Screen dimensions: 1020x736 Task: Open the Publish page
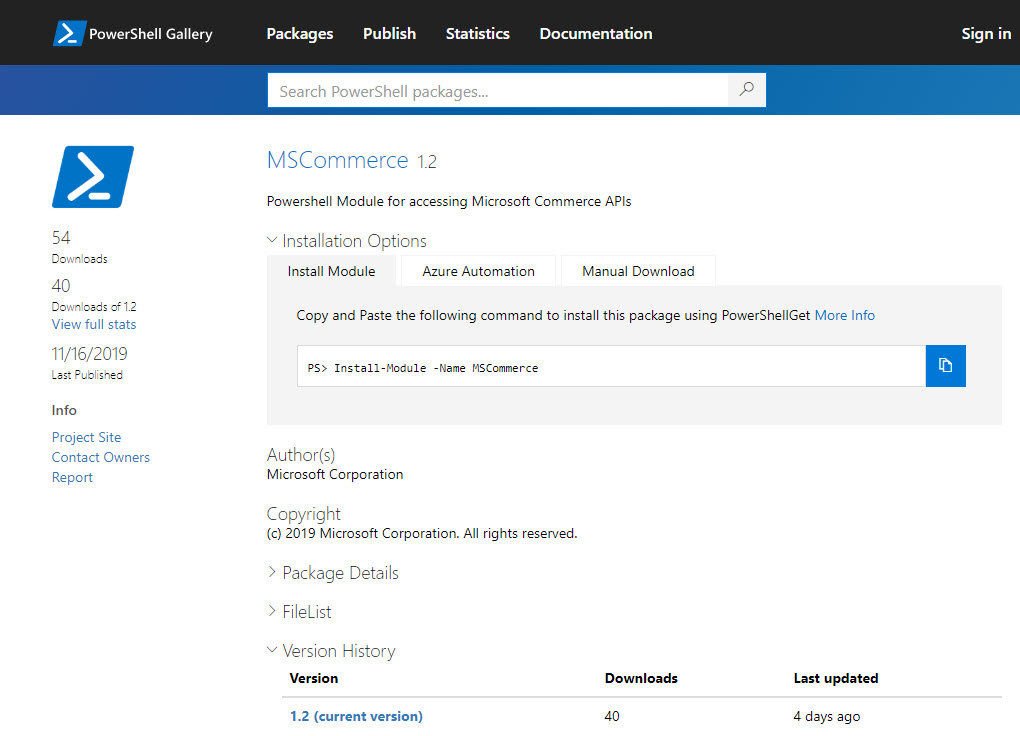(390, 34)
